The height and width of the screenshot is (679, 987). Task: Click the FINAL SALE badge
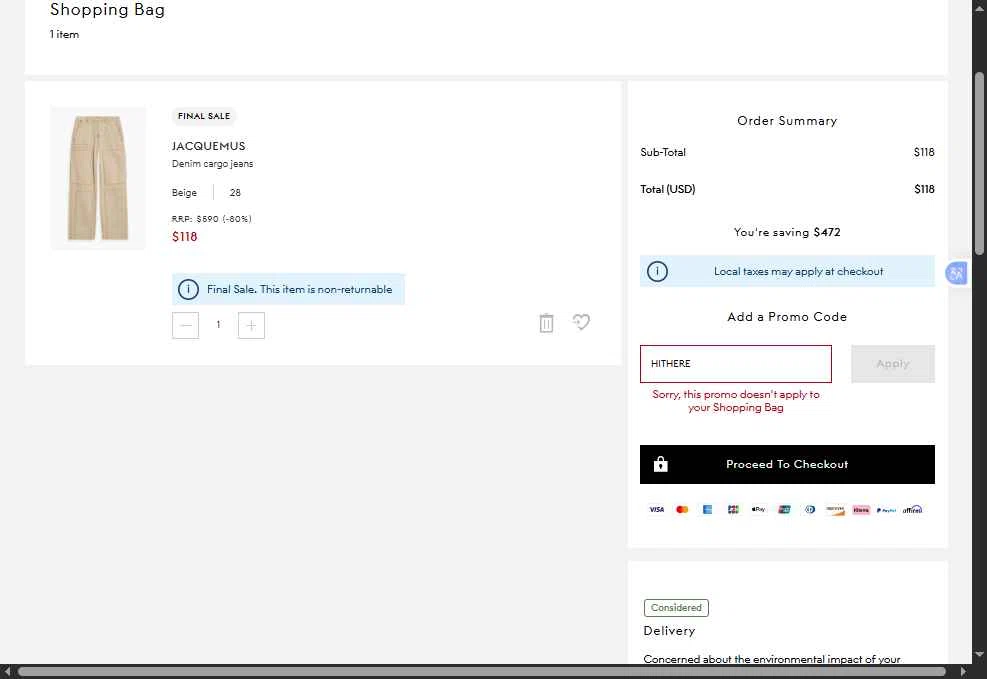click(x=204, y=116)
